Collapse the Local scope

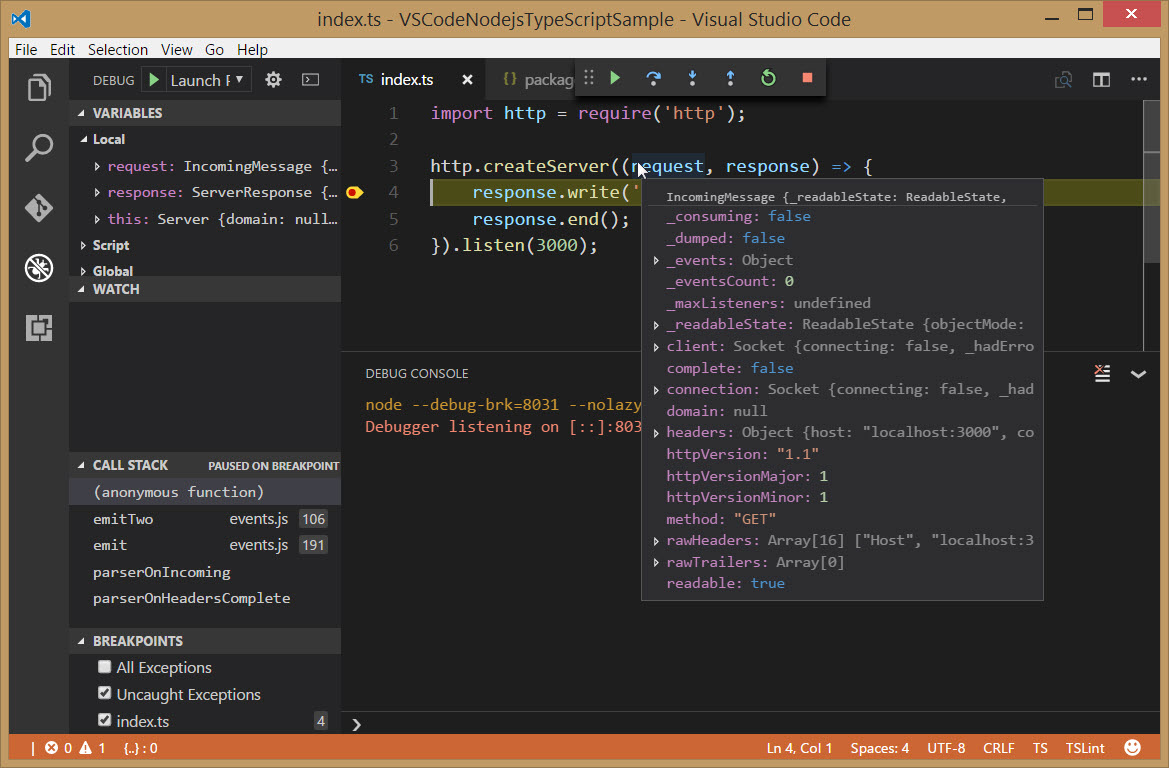pos(84,139)
